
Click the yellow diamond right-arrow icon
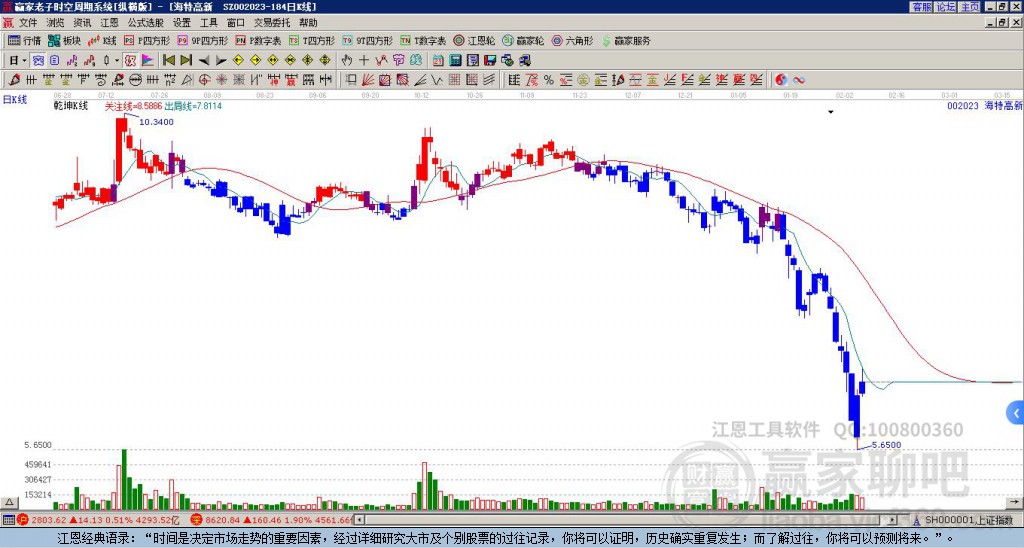[255, 60]
